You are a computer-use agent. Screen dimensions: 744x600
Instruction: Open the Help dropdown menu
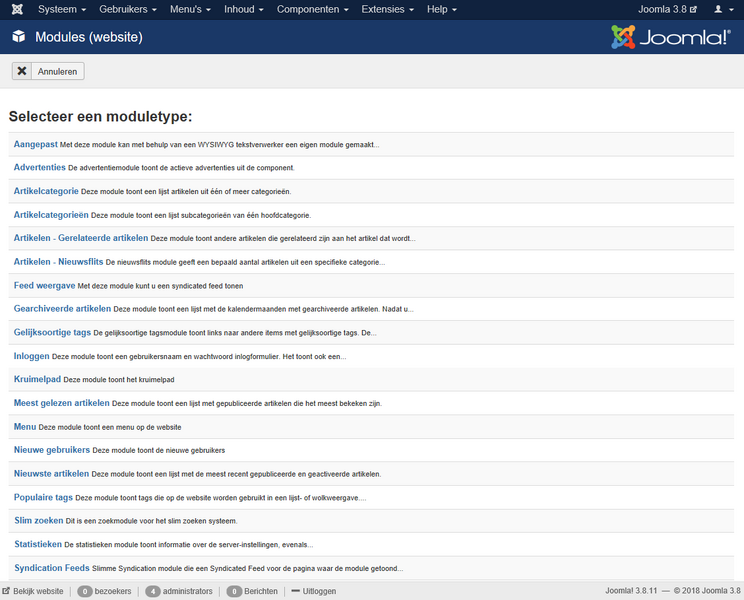[x=442, y=9]
